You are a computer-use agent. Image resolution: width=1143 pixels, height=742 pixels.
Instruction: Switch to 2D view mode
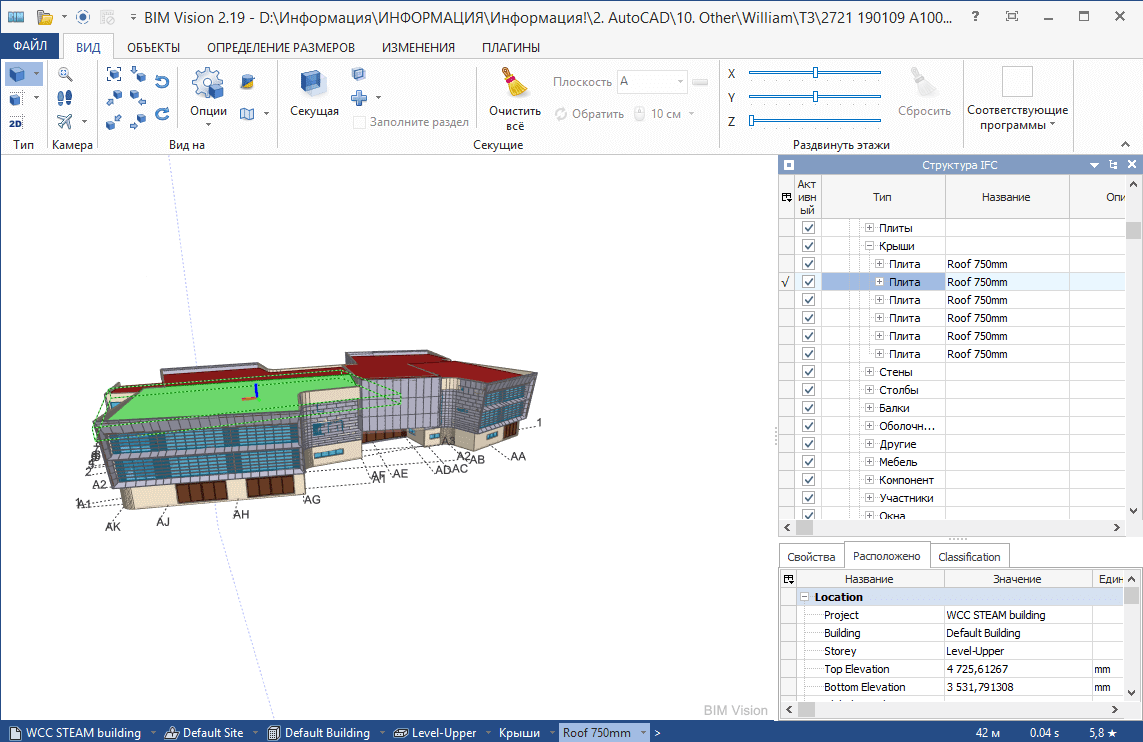[x=16, y=122]
